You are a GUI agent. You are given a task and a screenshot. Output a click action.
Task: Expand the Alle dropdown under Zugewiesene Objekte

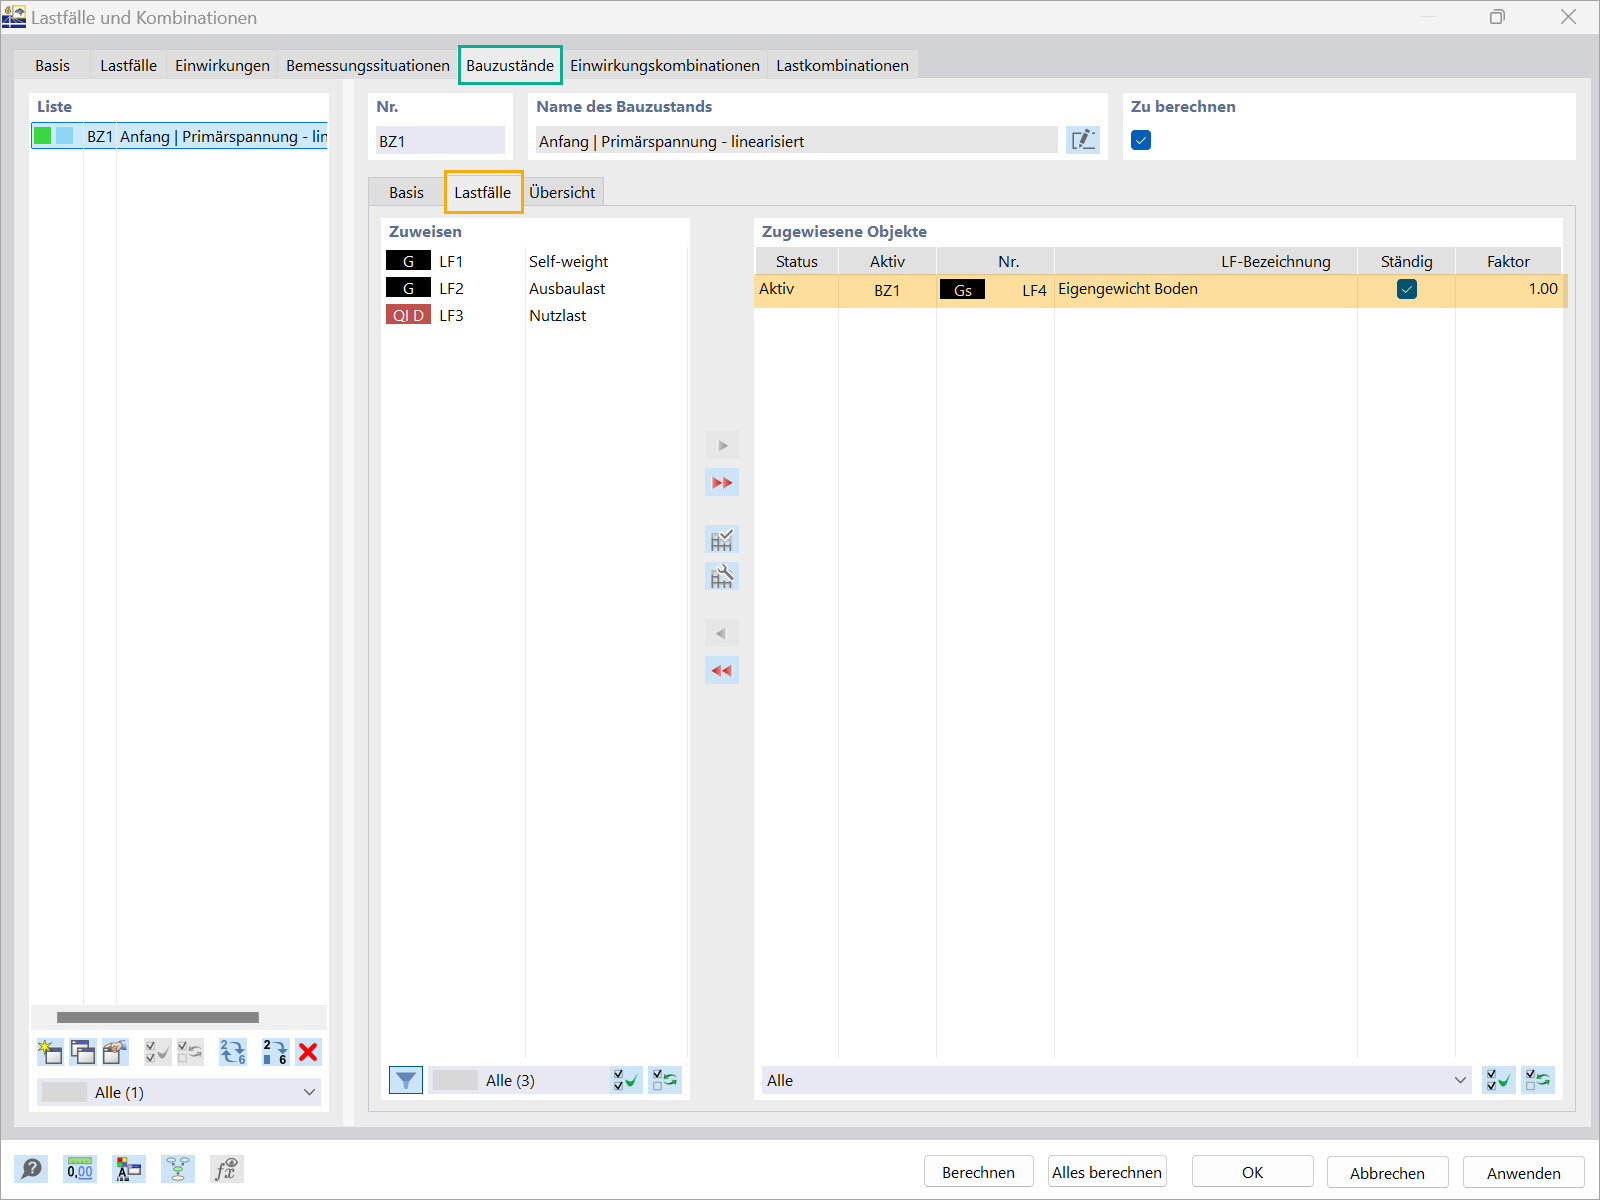coord(1116,1080)
